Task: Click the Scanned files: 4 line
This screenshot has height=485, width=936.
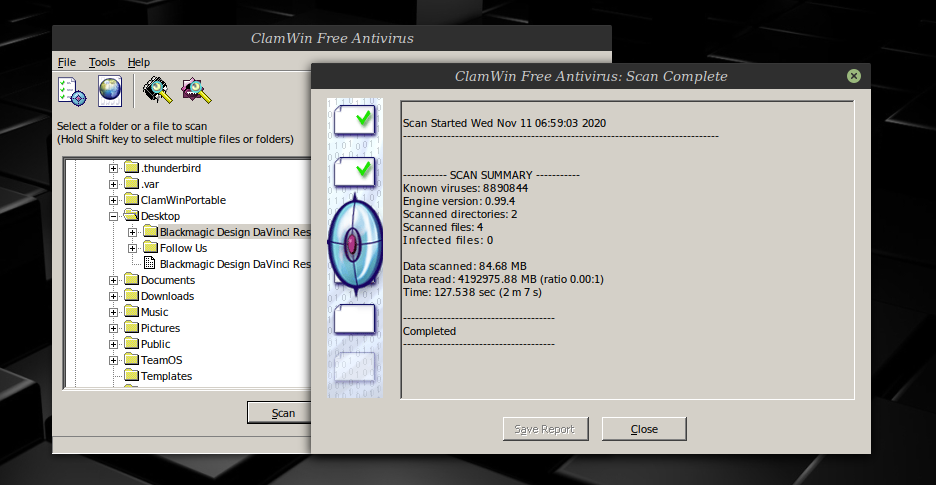Action: pyautogui.click(x=443, y=228)
